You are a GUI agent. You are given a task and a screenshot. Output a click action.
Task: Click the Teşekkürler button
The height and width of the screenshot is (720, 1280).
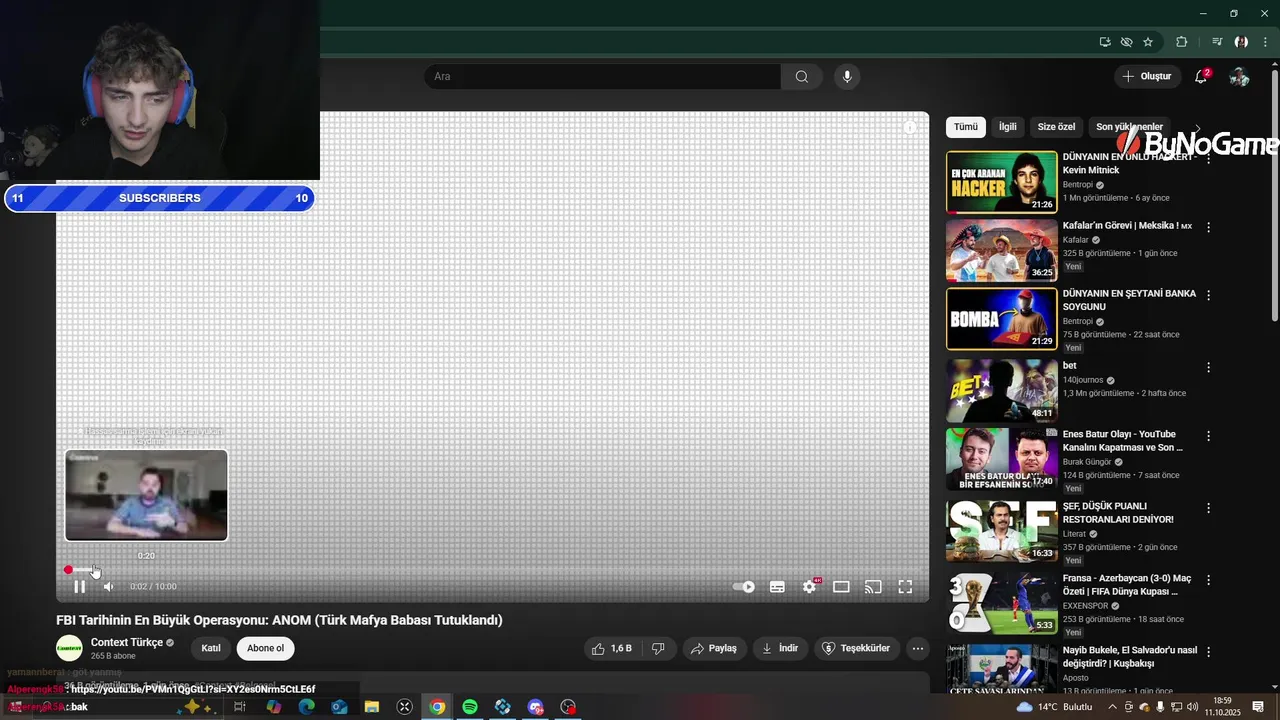856,648
